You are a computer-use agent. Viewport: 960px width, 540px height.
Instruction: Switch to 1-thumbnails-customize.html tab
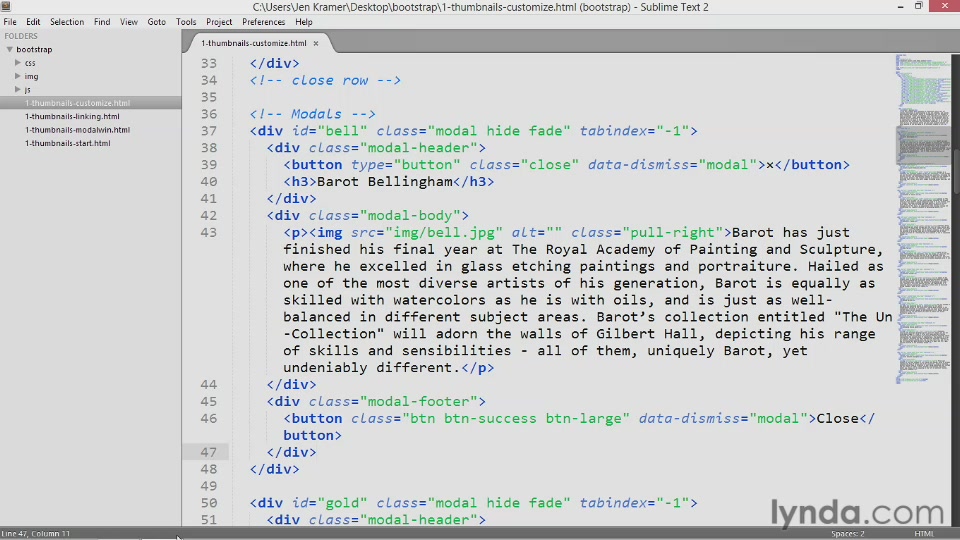click(253, 43)
